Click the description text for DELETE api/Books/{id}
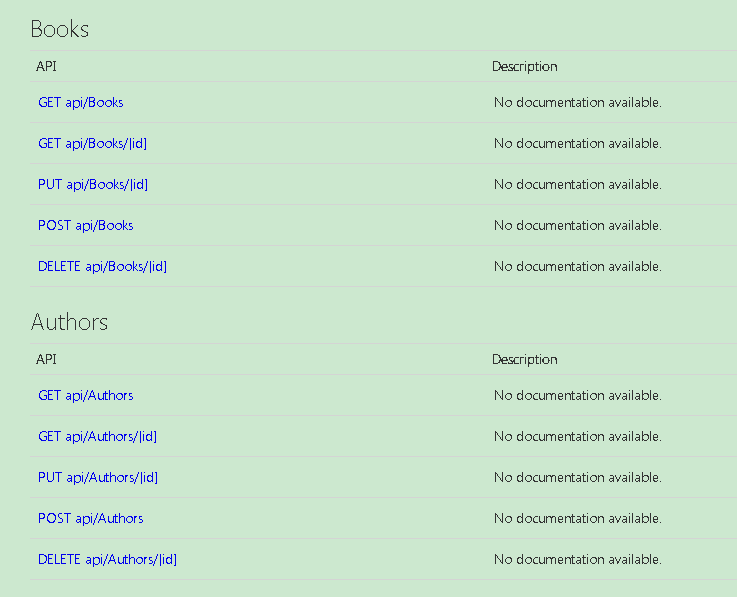 (x=578, y=266)
